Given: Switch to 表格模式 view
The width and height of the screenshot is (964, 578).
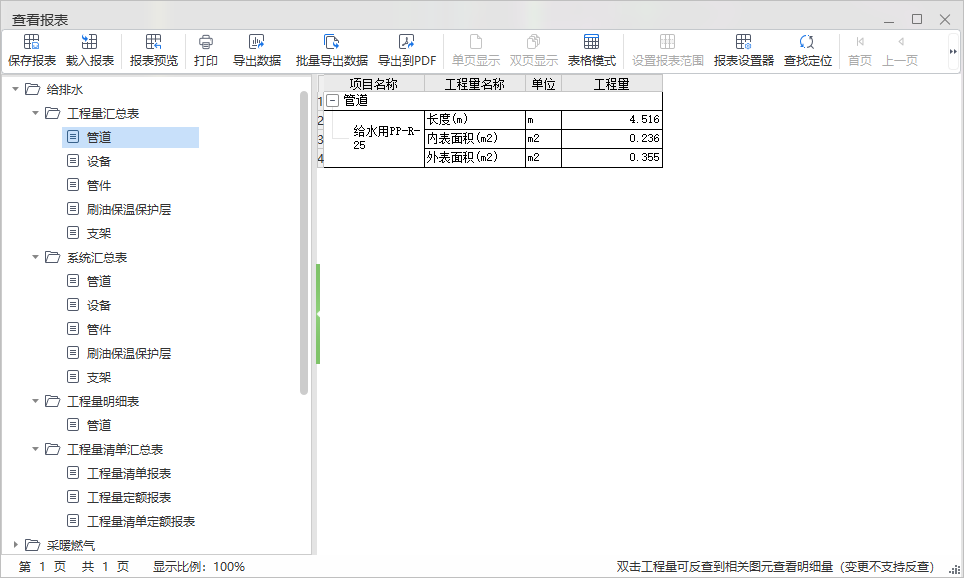Looking at the screenshot, I should click(591, 42).
